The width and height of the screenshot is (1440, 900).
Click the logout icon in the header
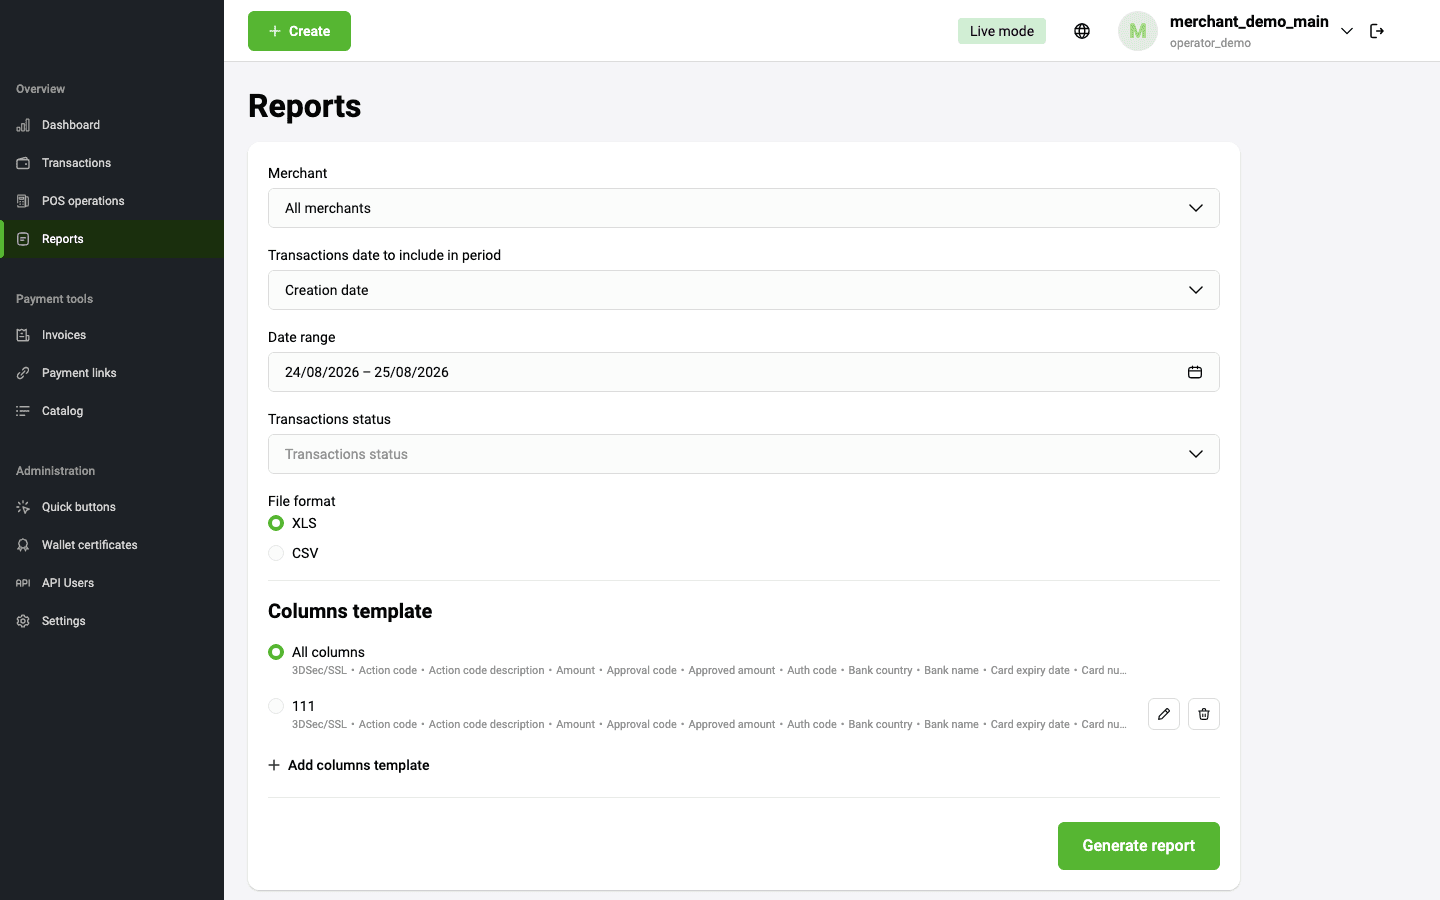(1377, 31)
